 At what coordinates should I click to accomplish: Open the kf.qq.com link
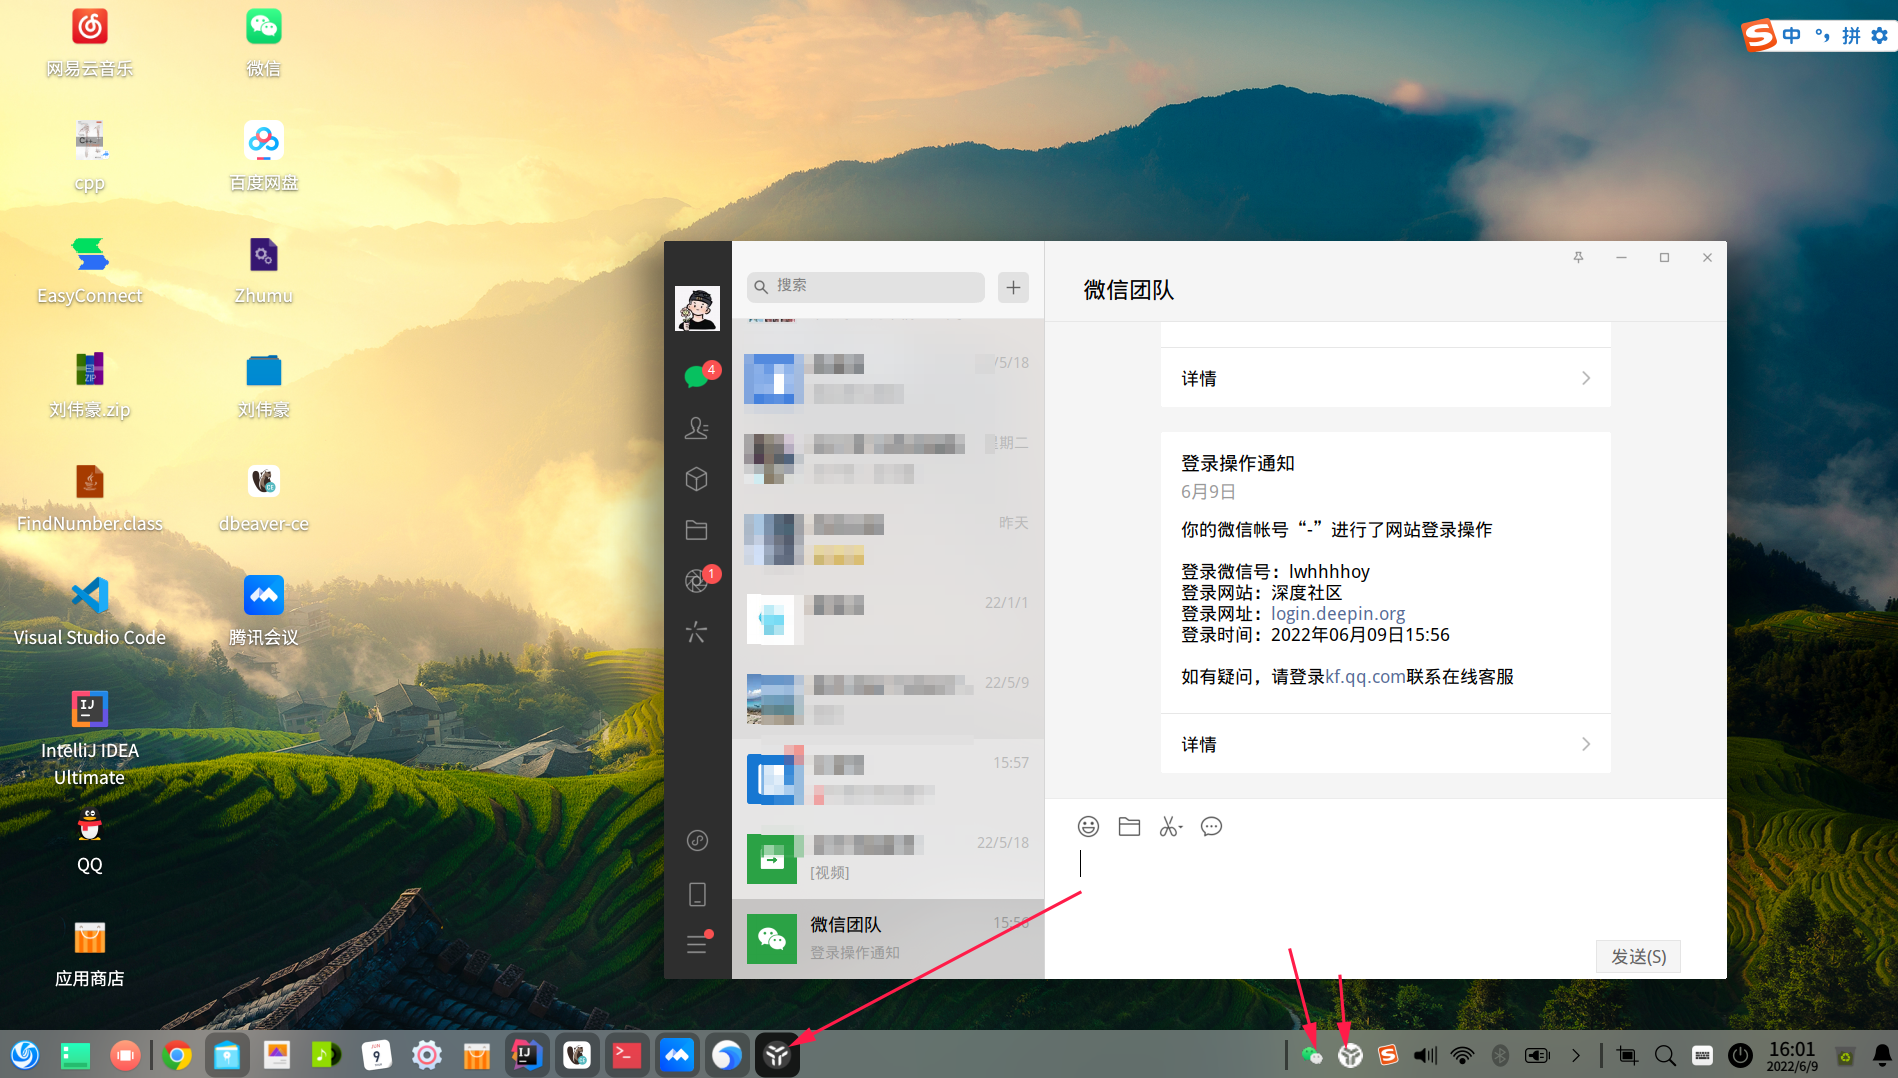[x=1365, y=677]
